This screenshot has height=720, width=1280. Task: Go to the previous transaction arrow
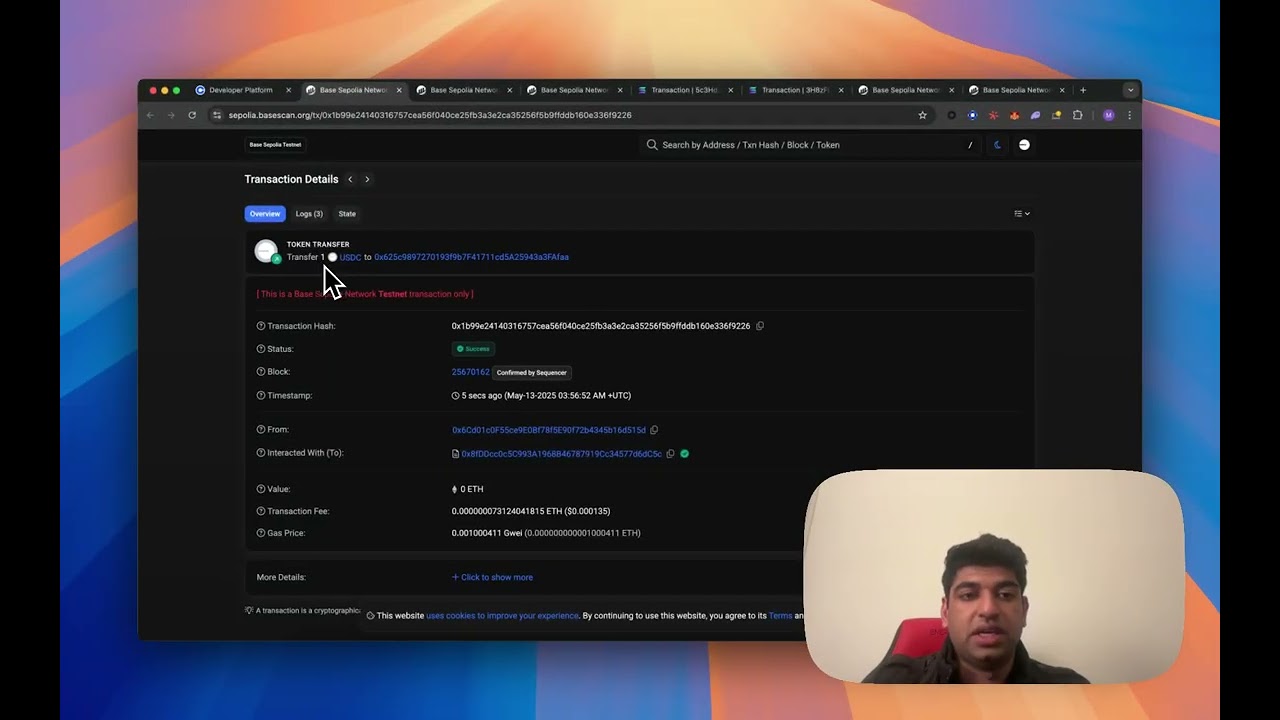(x=350, y=180)
